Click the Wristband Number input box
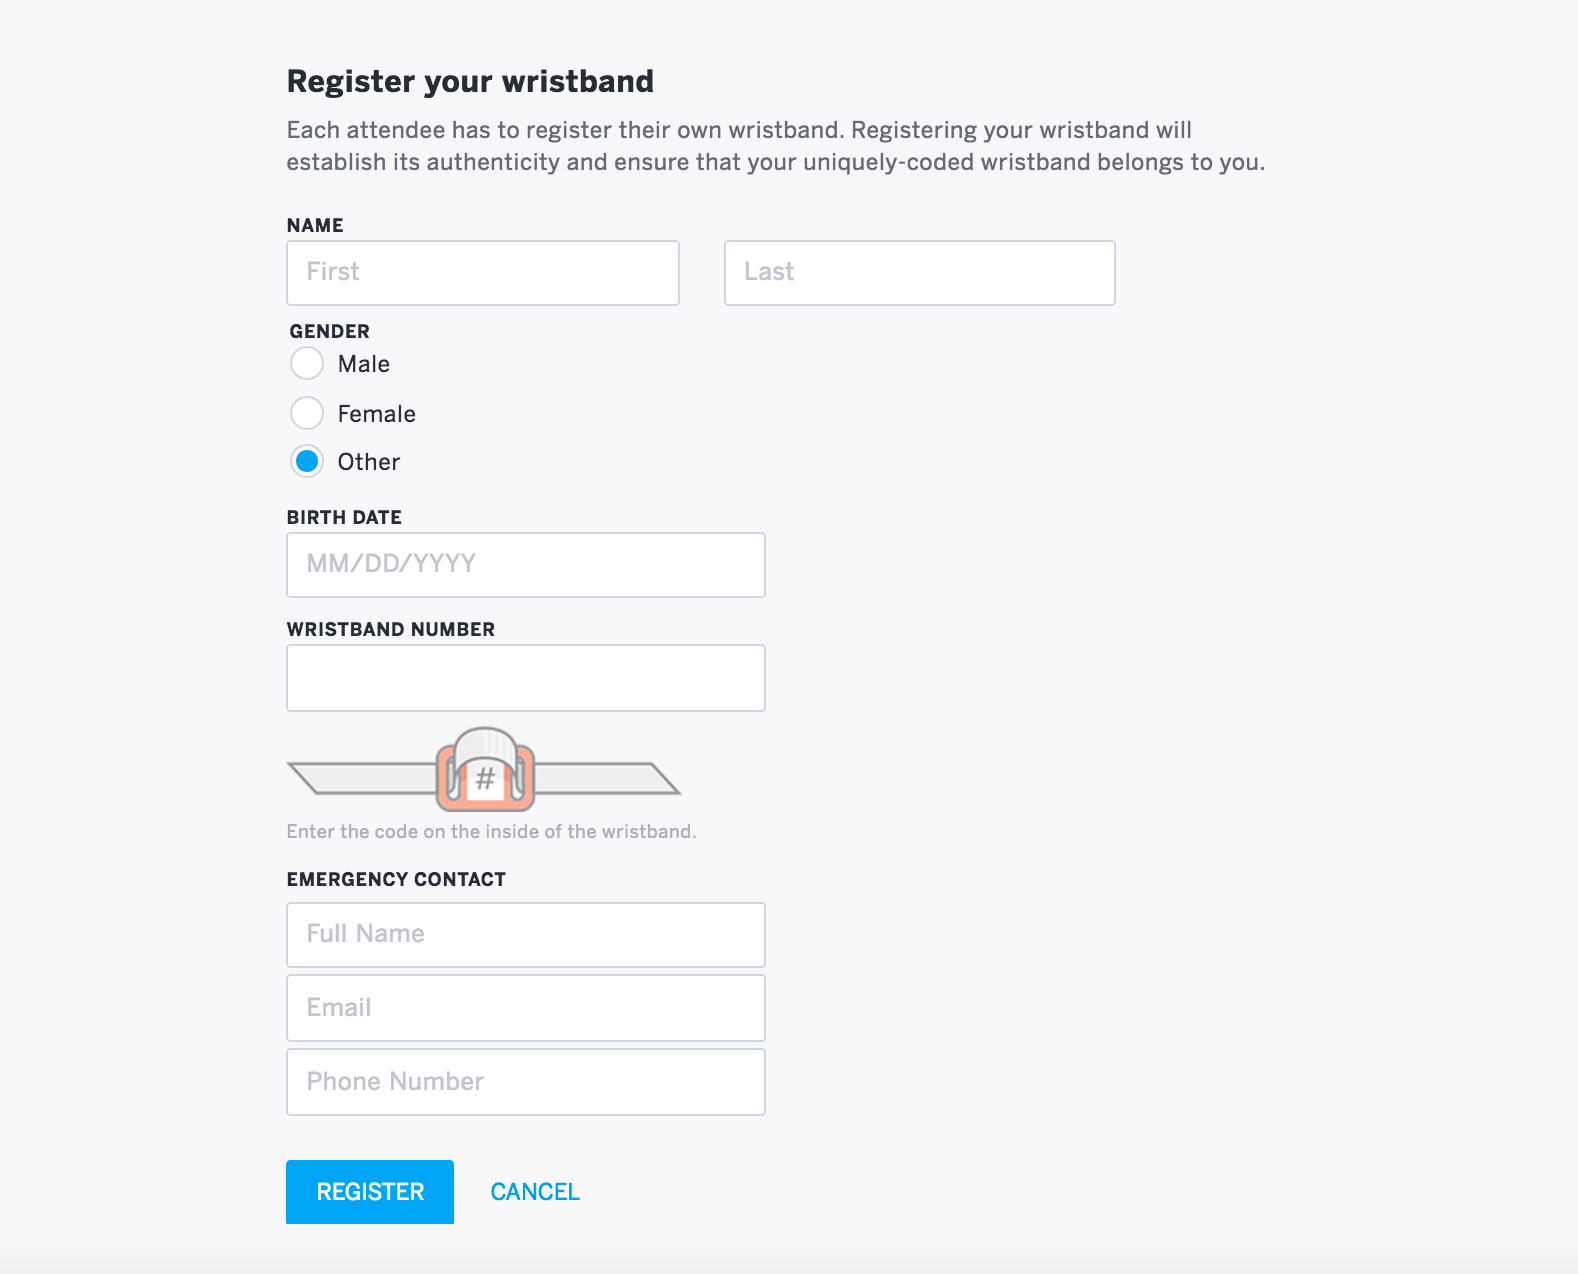The width and height of the screenshot is (1578, 1274). [526, 678]
